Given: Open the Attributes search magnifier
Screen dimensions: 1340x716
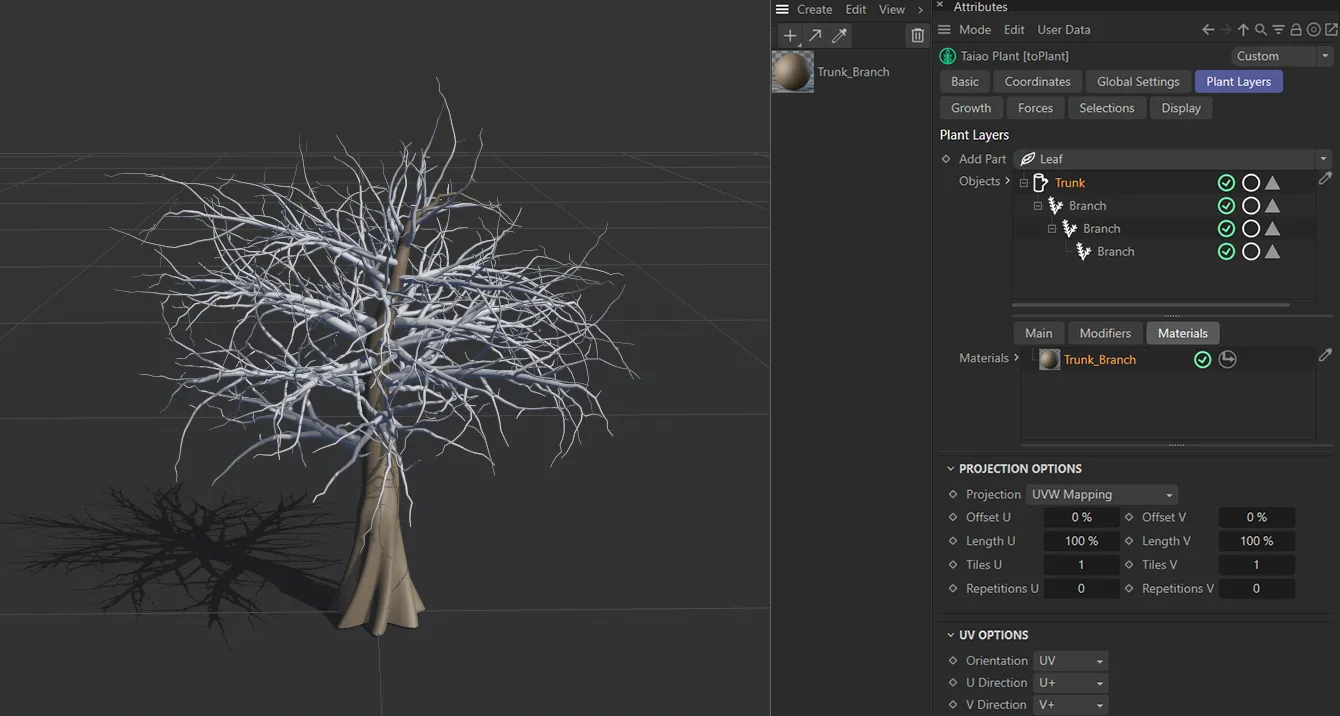Looking at the screenshot, I should pos(1262,29).
